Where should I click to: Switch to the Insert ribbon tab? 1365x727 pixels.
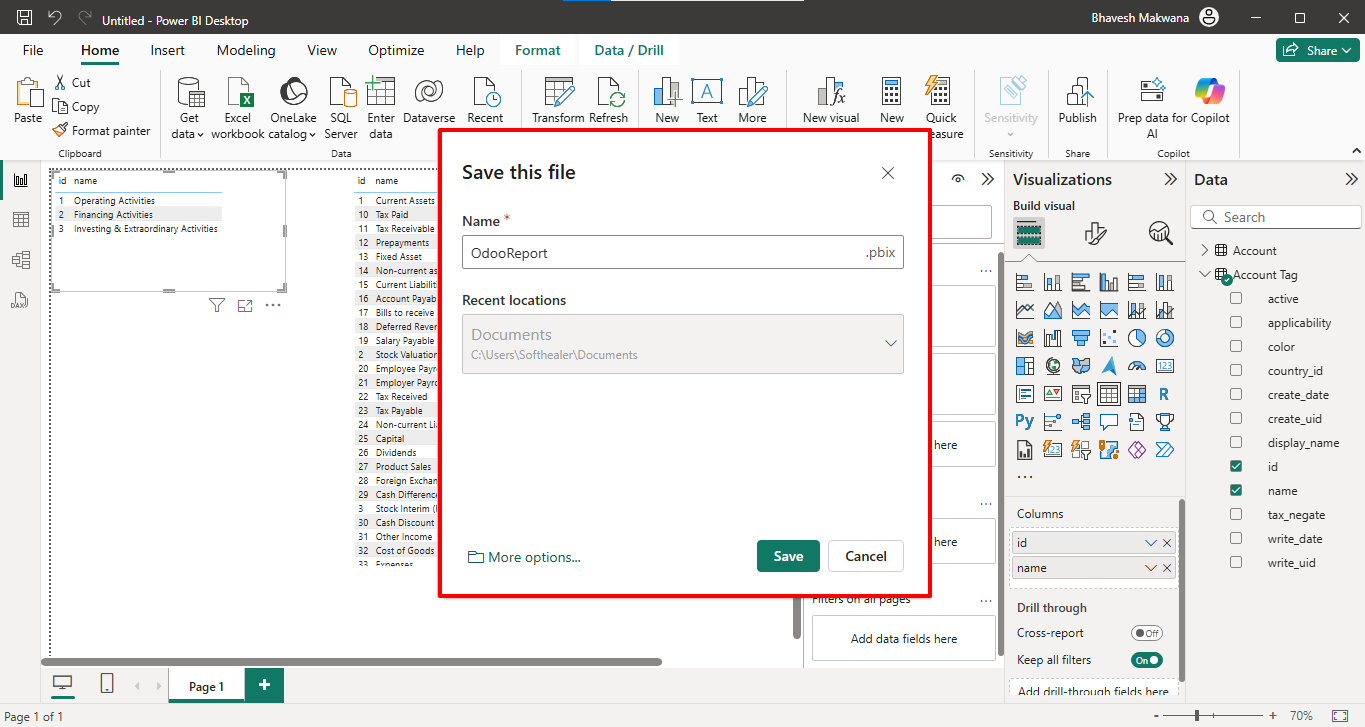[x=167, y=50]
